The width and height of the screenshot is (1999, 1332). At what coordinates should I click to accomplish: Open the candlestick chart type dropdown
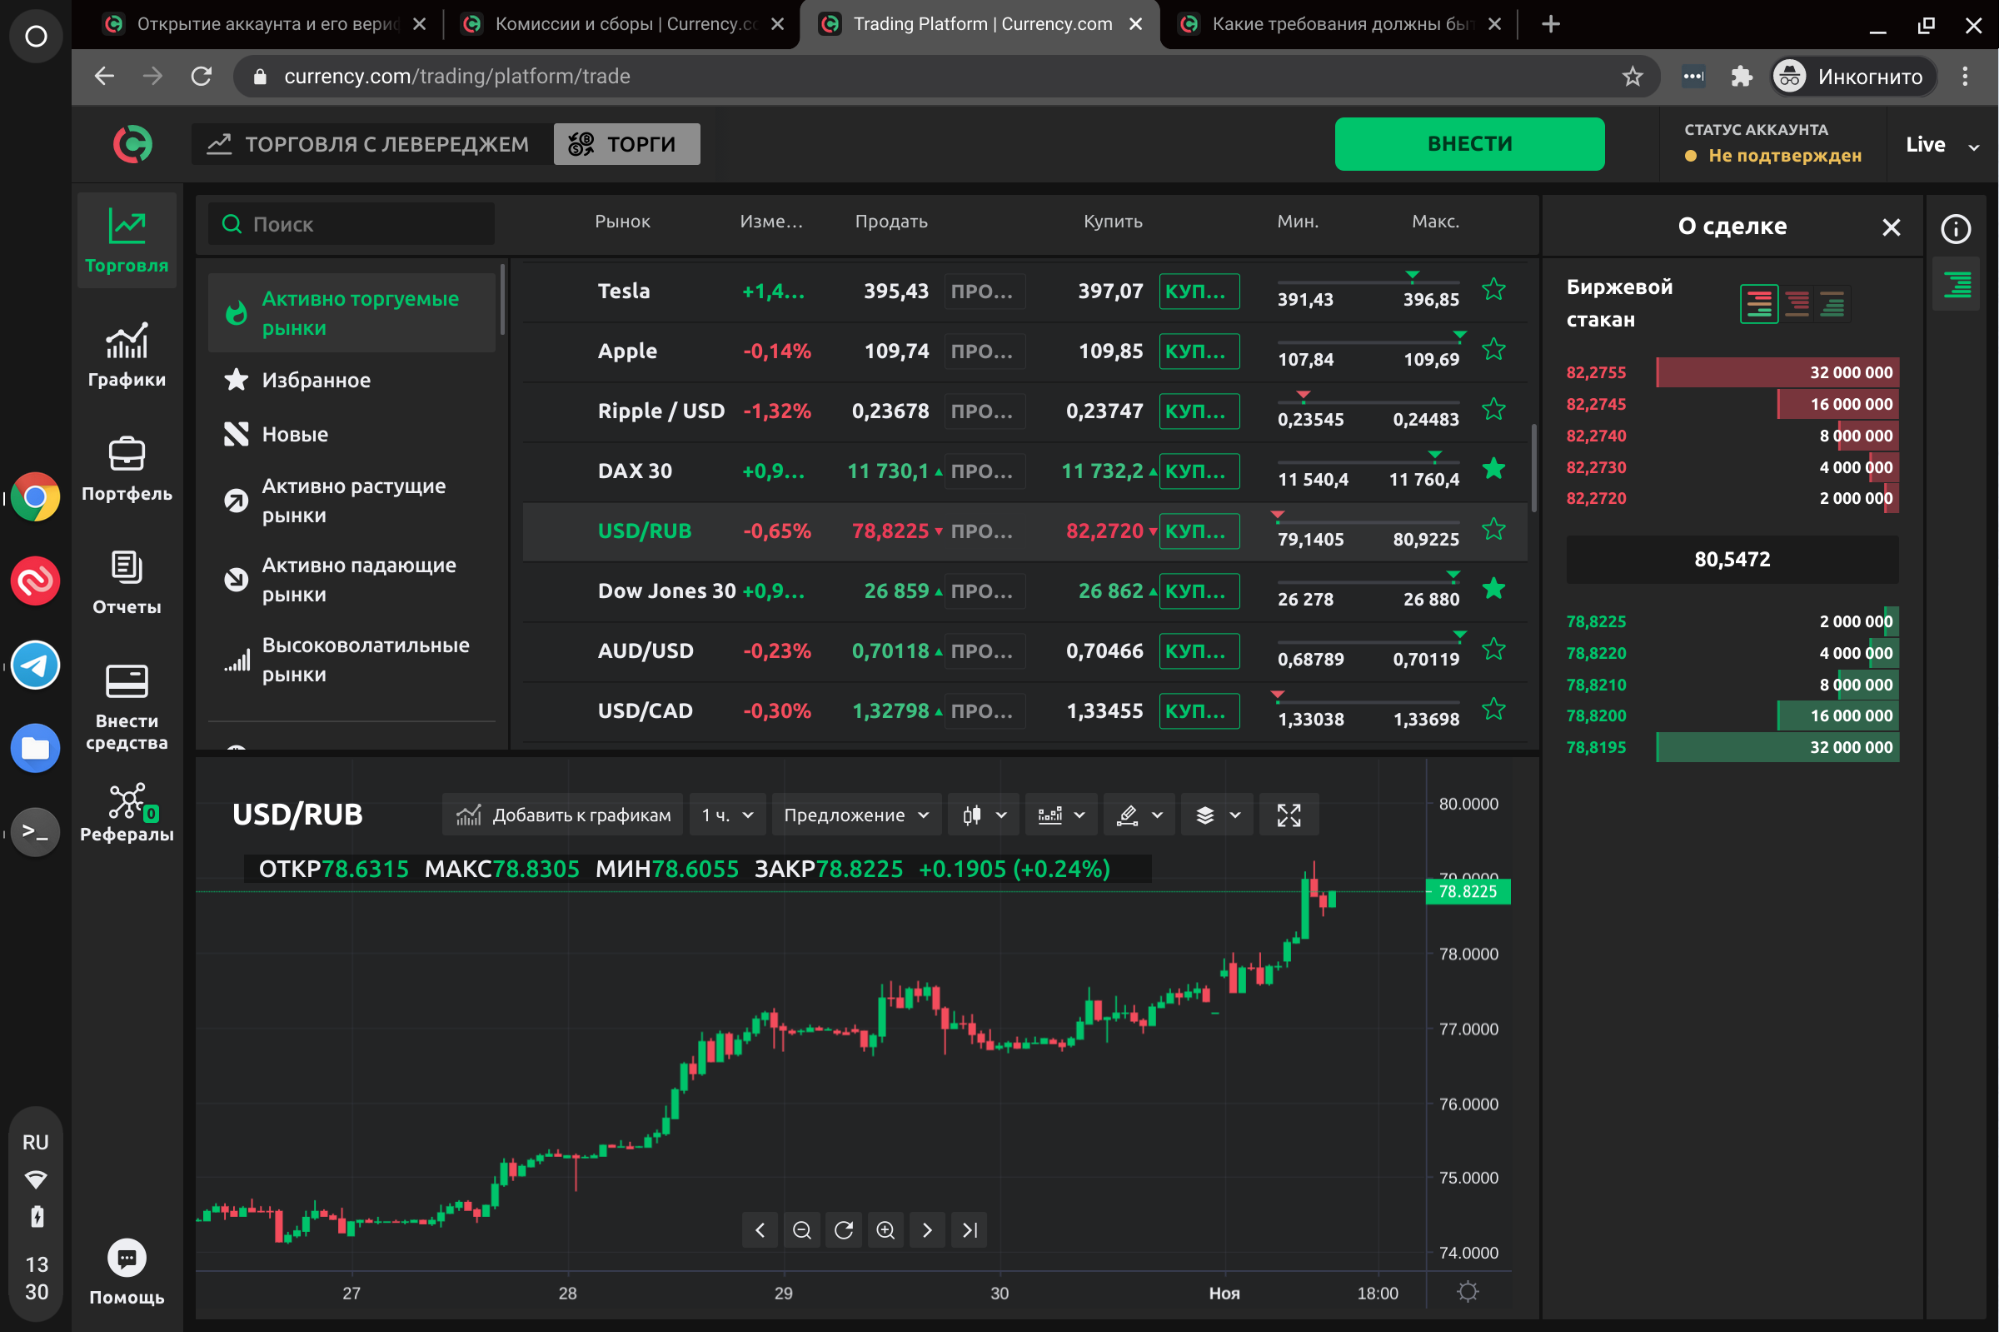point(984,815)
